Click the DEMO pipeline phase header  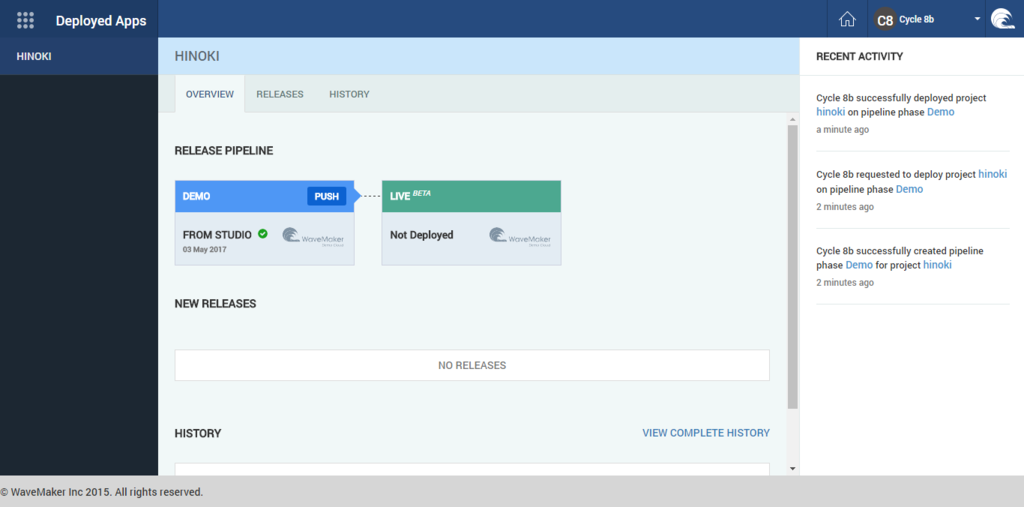264,197
